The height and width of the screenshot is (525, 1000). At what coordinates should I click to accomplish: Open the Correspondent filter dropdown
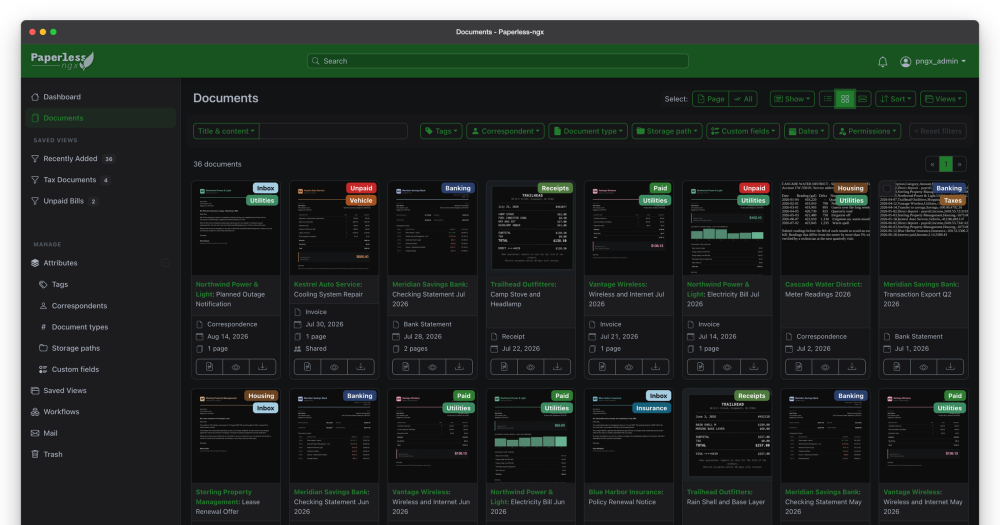[505, 131]
